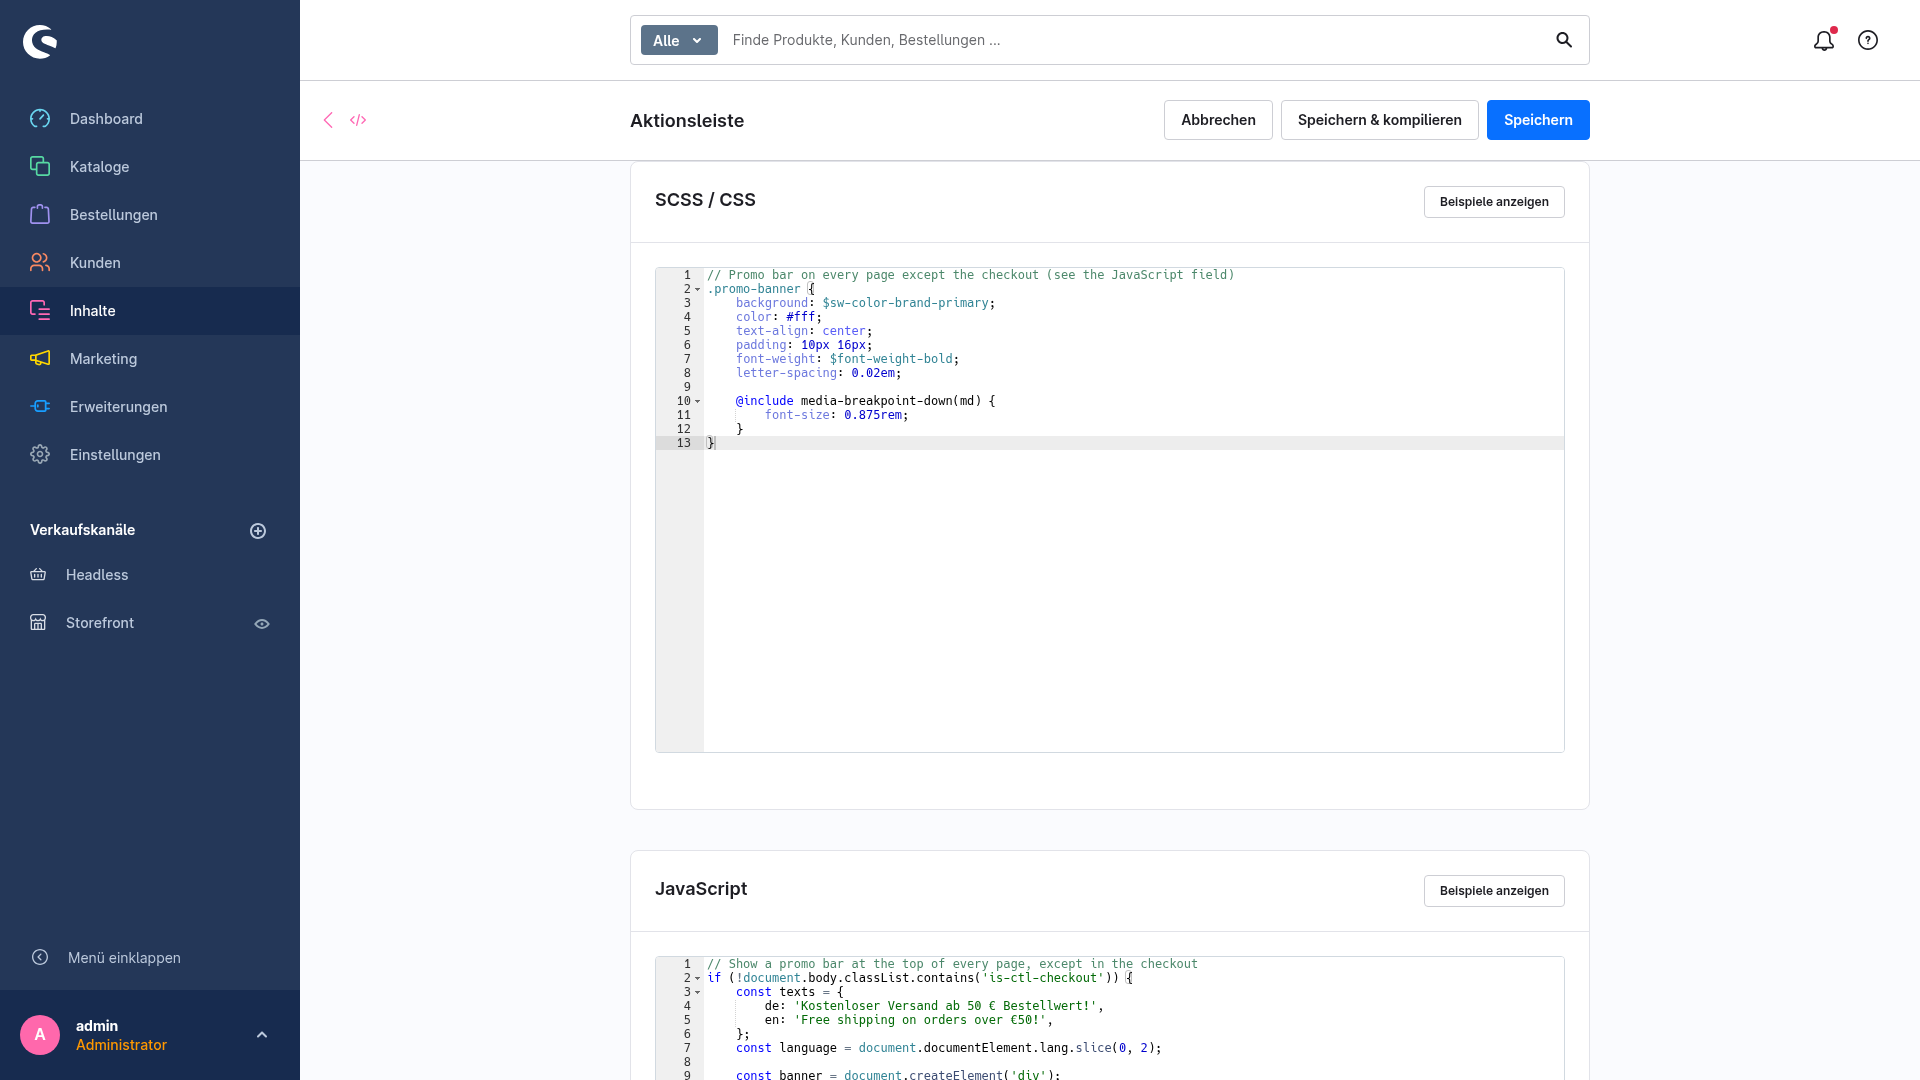Open the help question mark icon
The image size is (1920, 1080).
tap(1868, 40)
